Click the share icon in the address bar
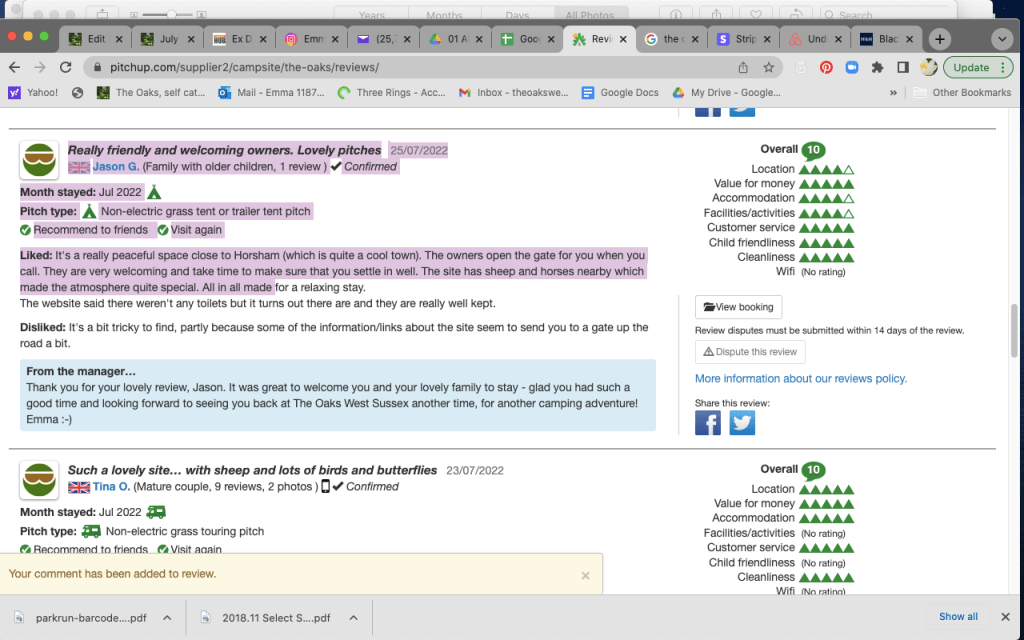The width and height of the screenshot is (1024, 640). [743, 67]
